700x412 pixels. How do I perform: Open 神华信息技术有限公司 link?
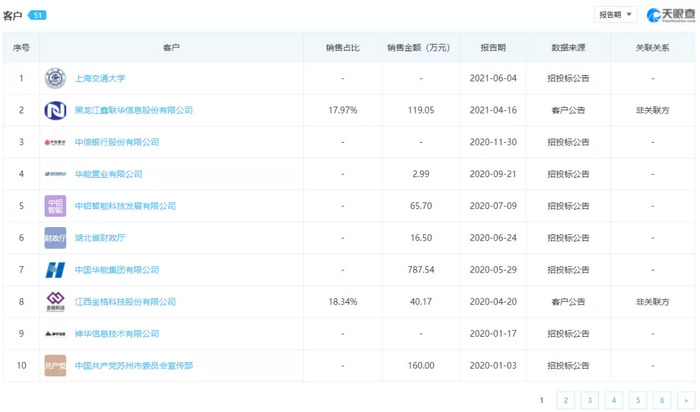click(x=117, y=334)
